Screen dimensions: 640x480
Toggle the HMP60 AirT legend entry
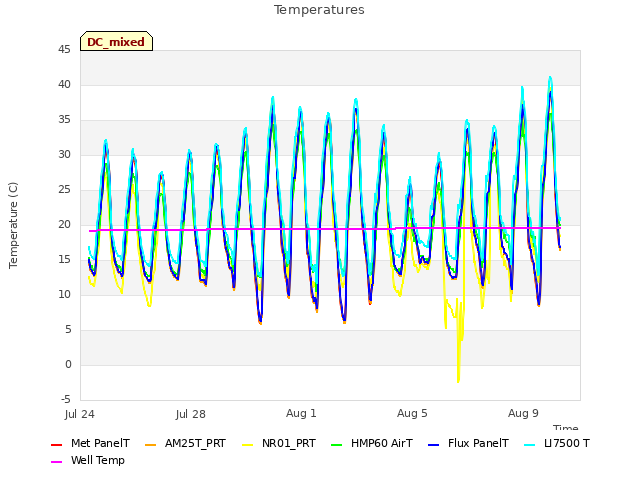pyautogui.click(x=372, y=443)
